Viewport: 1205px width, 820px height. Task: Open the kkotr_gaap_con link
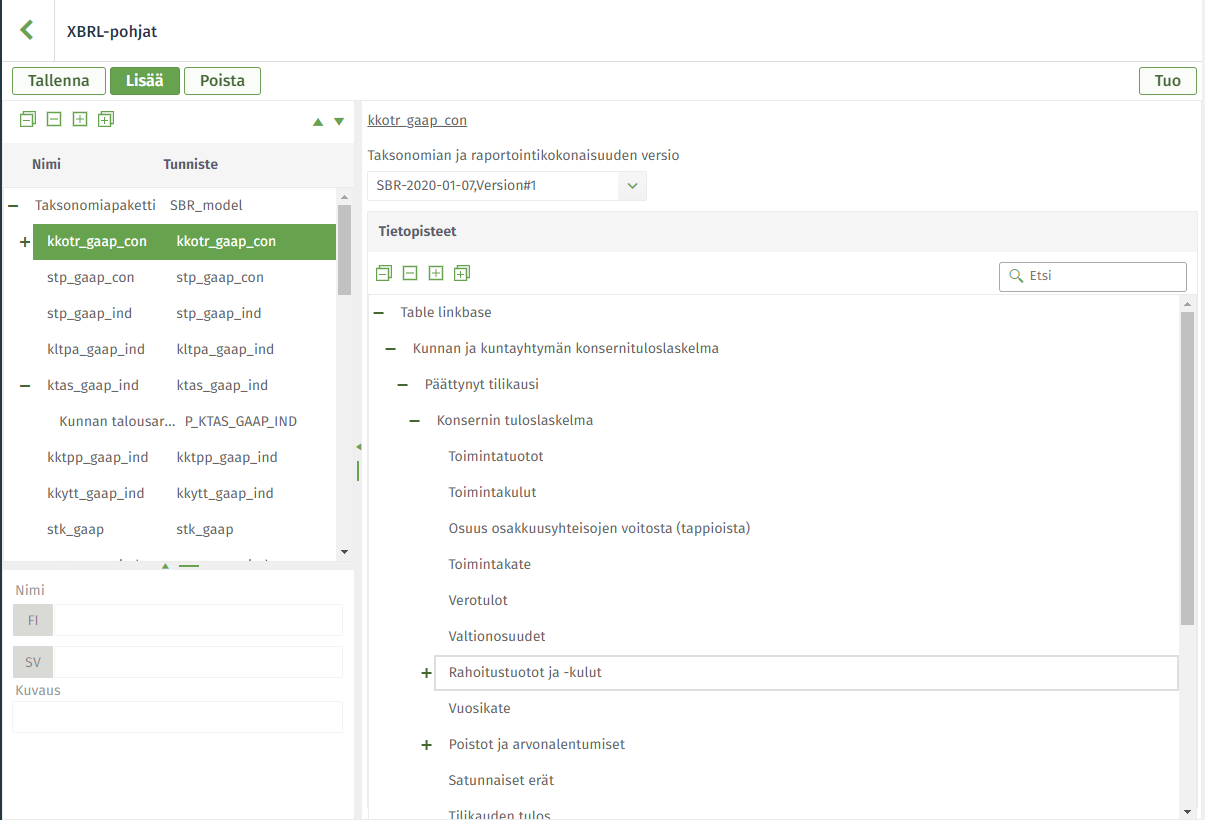[417, 121]
